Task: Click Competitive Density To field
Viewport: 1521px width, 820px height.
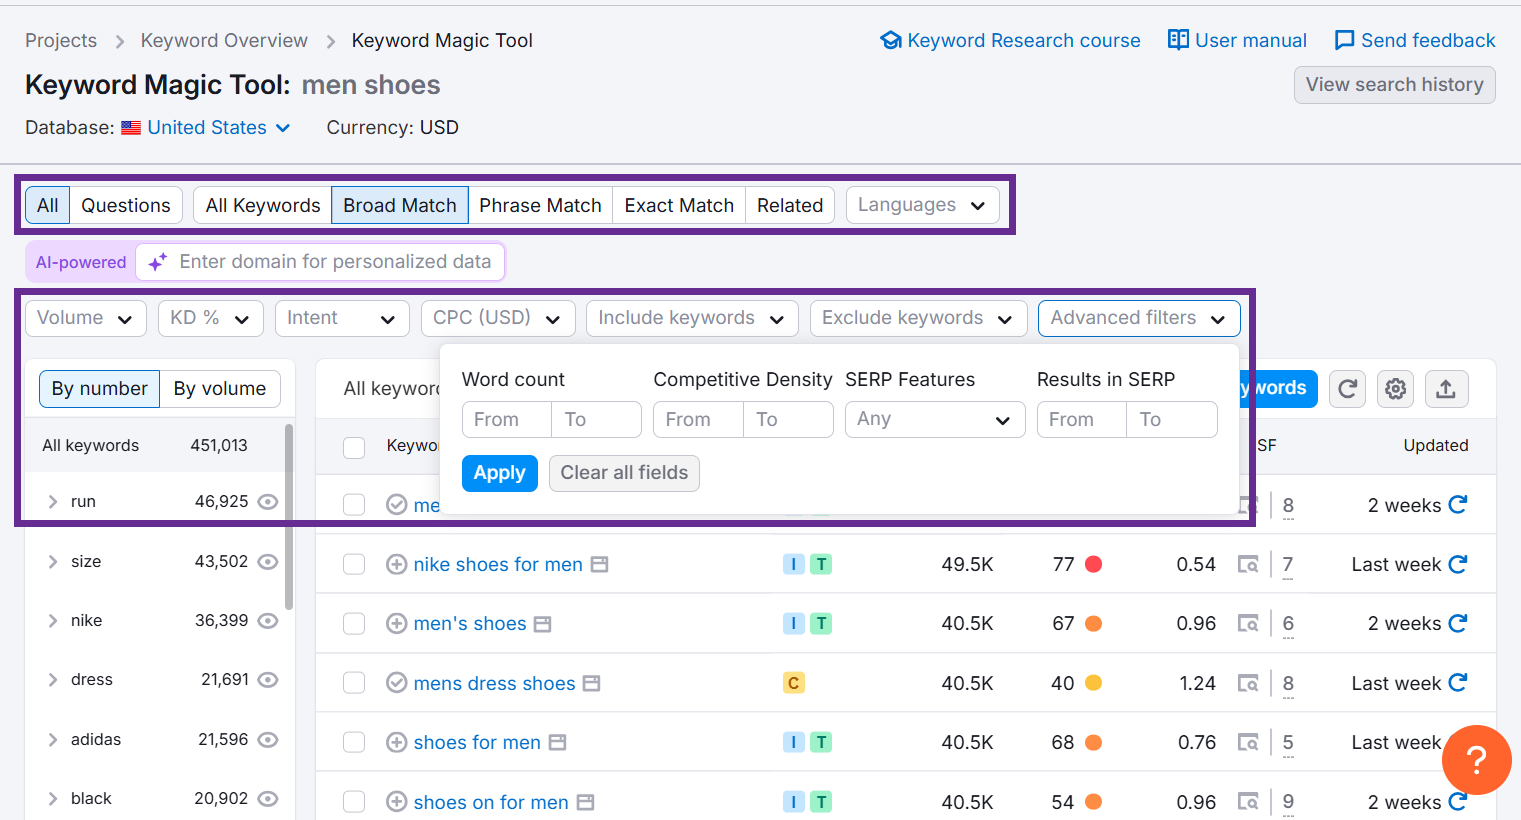Action: tap(788, 420)
